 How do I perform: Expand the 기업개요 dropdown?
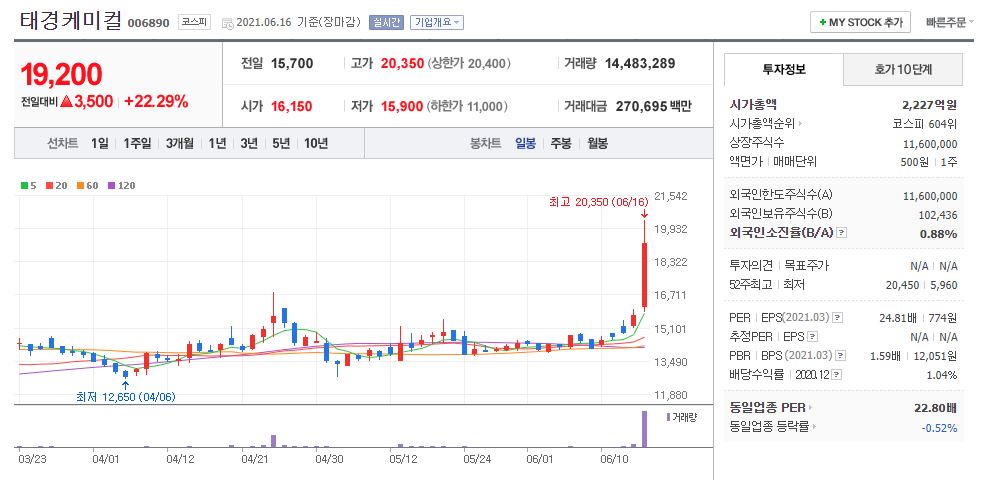437,22
